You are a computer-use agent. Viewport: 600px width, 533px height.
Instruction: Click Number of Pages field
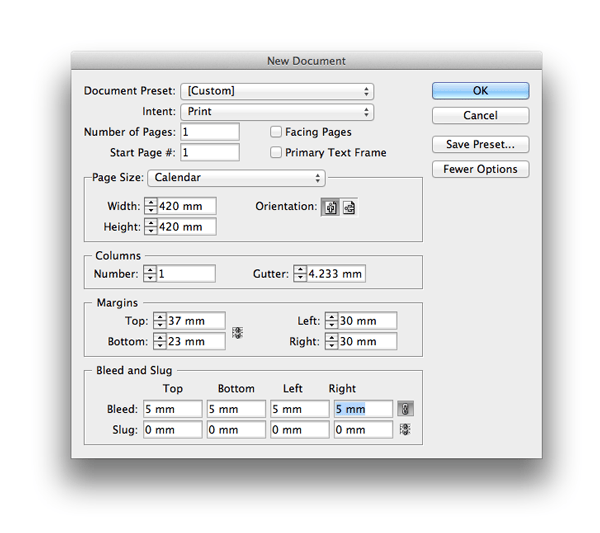pos(210,132)
